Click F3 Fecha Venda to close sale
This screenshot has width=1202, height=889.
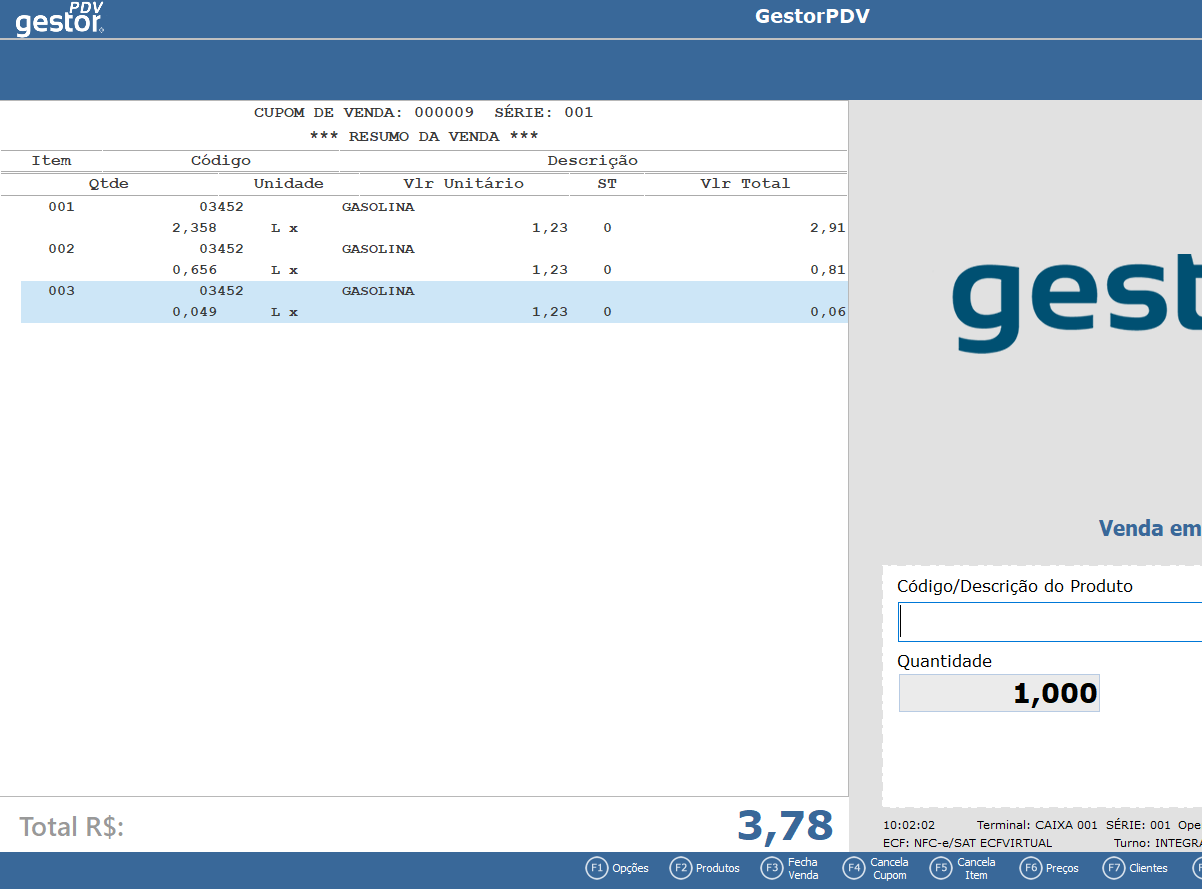coord(789,868)
